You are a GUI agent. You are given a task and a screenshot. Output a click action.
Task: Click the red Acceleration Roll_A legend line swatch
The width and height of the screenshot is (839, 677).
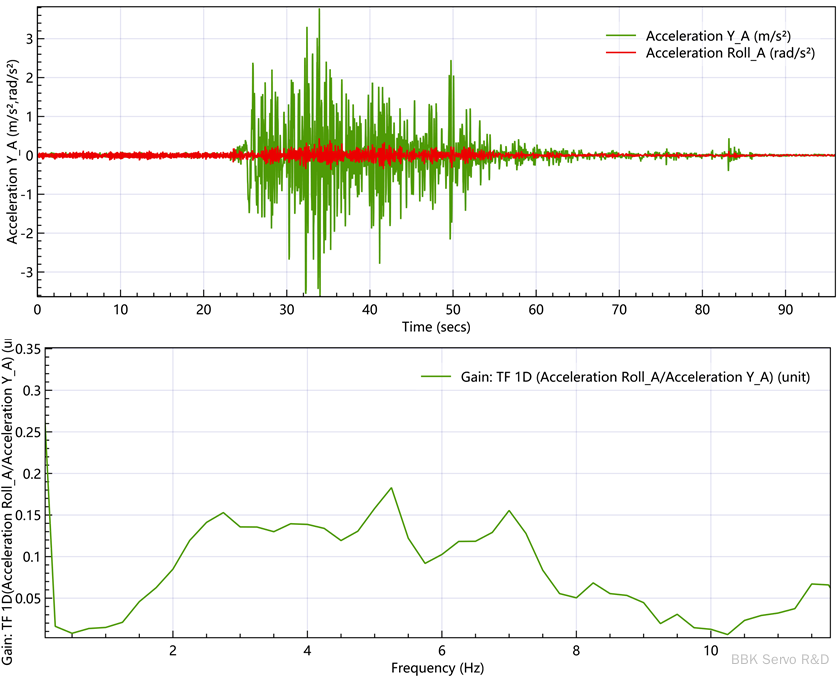pos(622,53)
